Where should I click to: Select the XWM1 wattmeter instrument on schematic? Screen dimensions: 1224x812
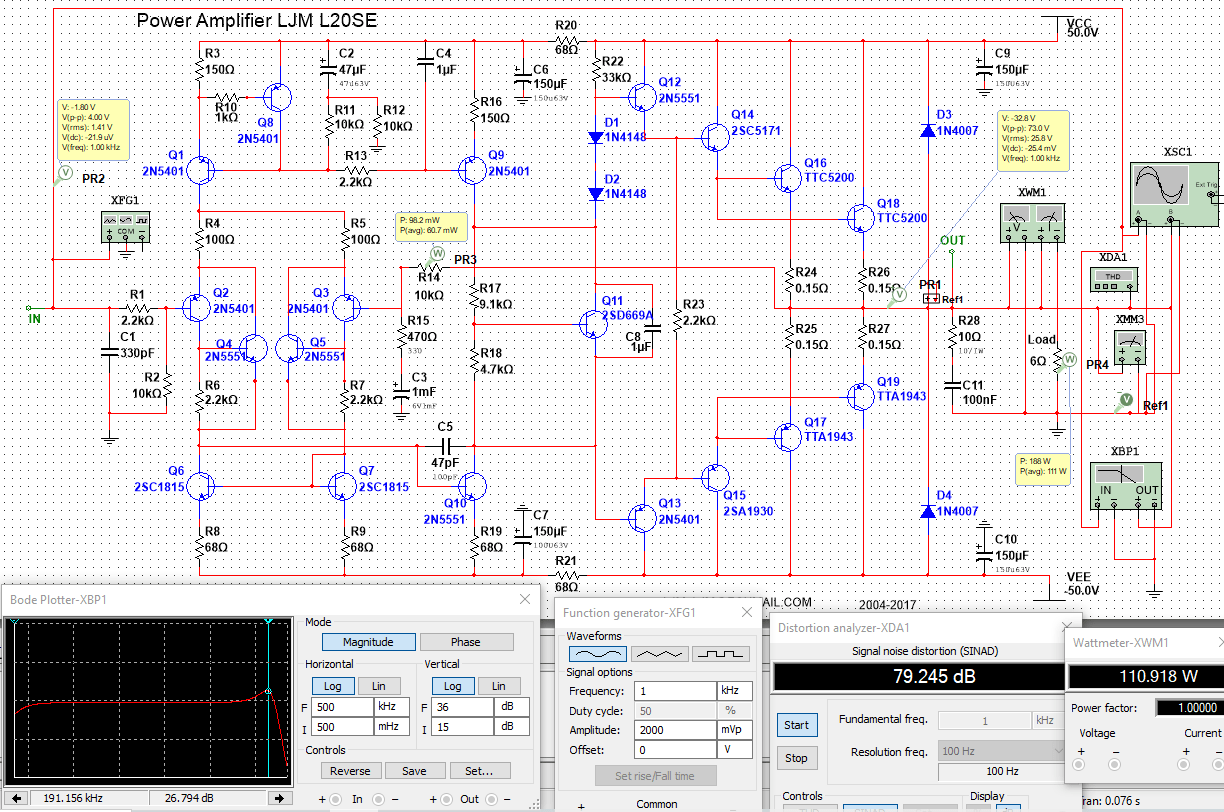coord(1033,221)
